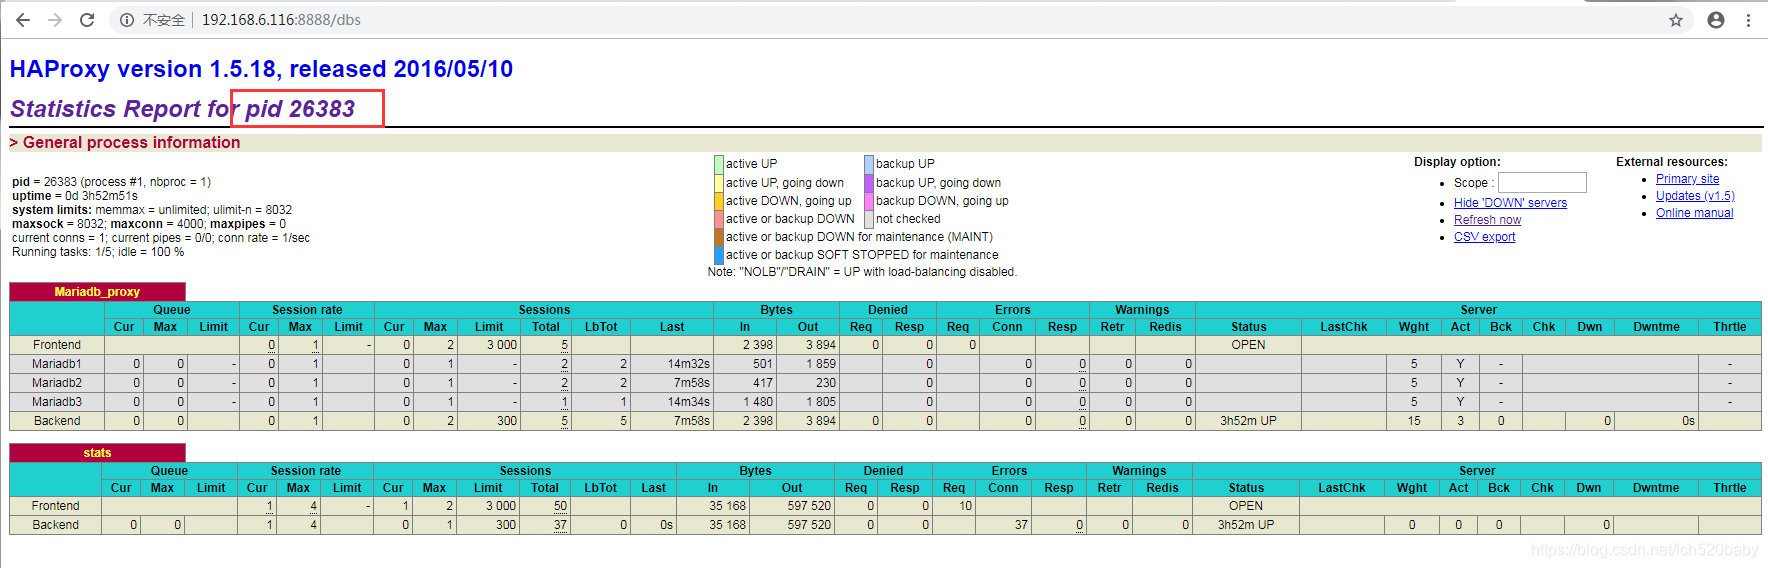This screenshot has width=1768, height=568.
Task: Select Mariadb3 bytes in value '1 480'
Action: 758,402
